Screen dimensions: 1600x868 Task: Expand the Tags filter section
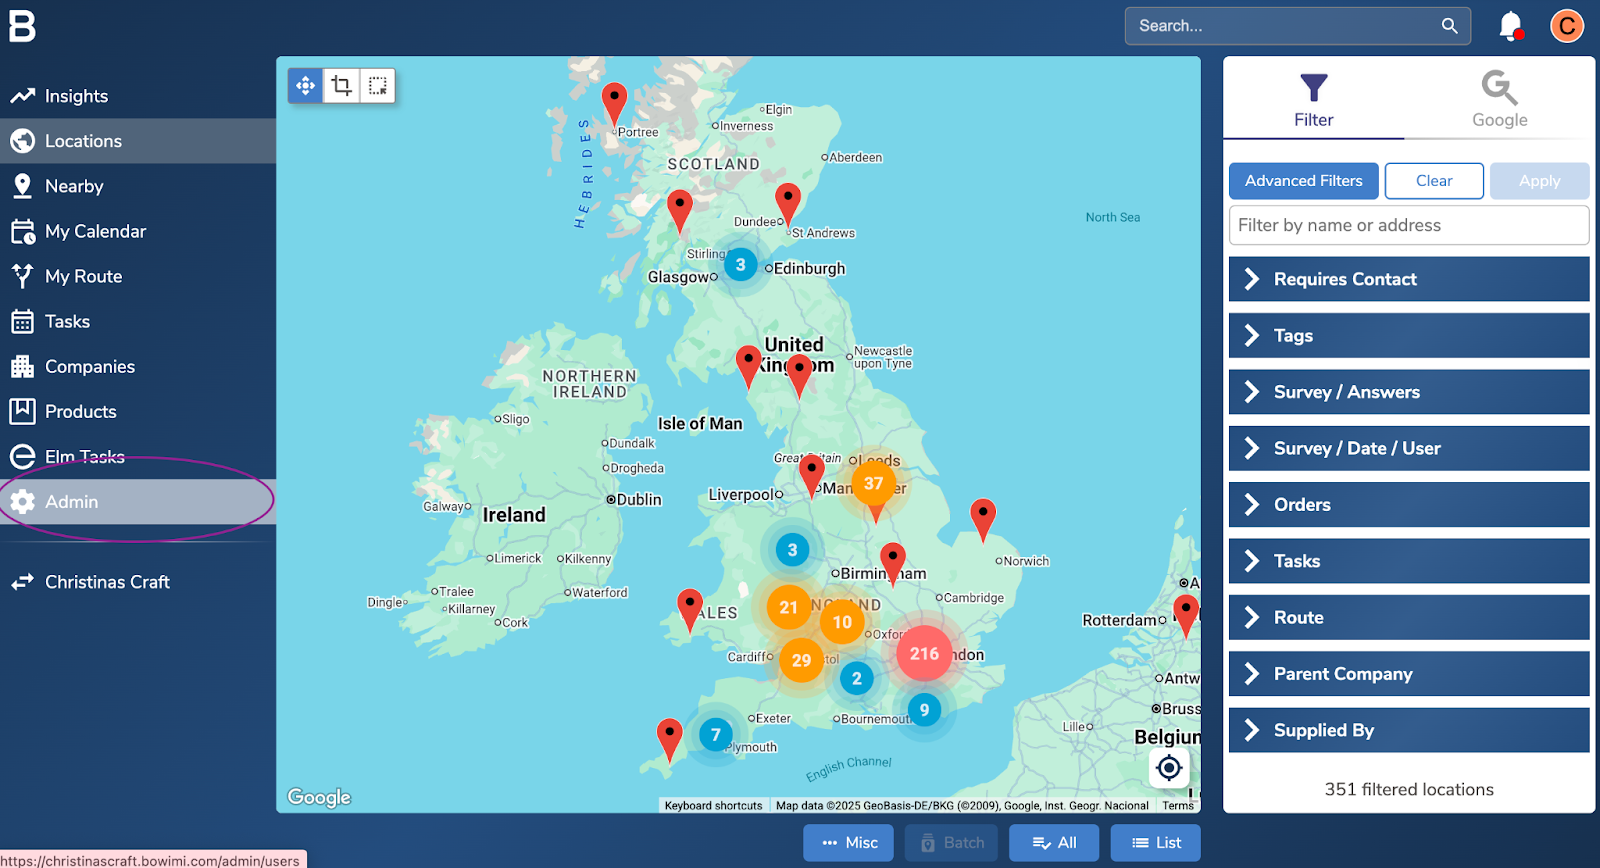1408,336
